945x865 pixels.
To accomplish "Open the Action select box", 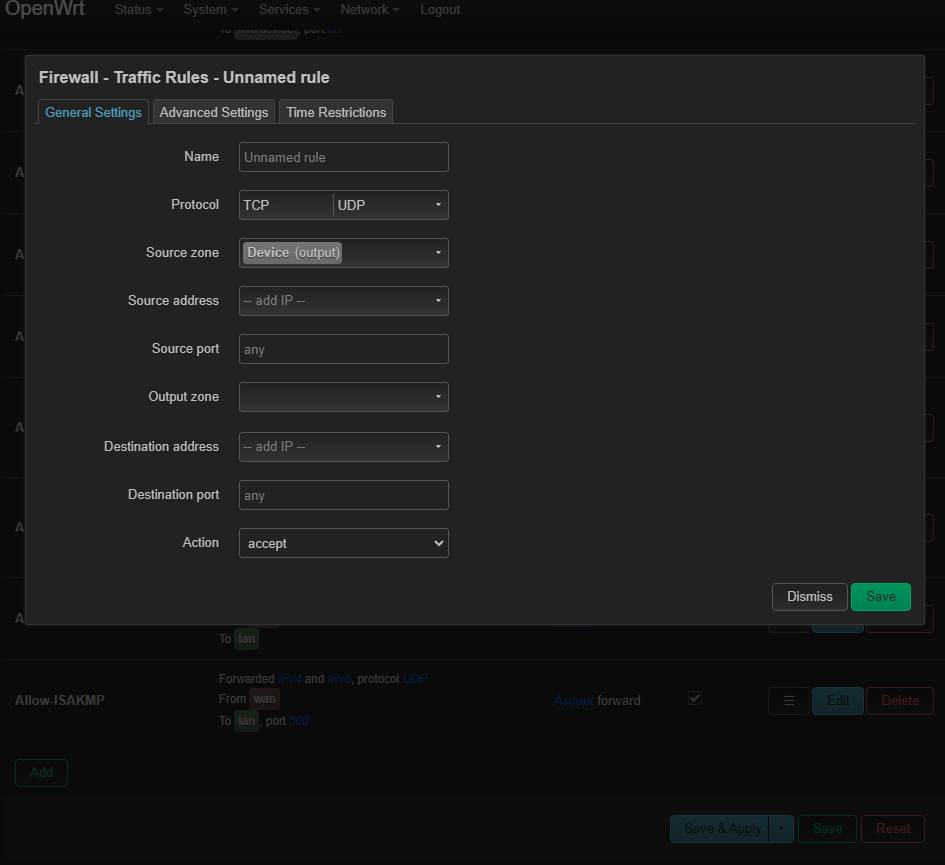I will tap(343, 543).
